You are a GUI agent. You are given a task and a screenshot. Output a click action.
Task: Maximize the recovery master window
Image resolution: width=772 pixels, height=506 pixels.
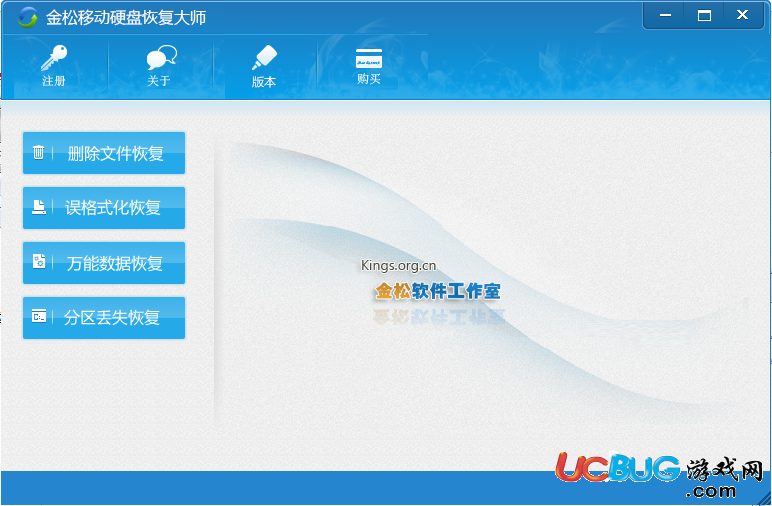(704, 16)
